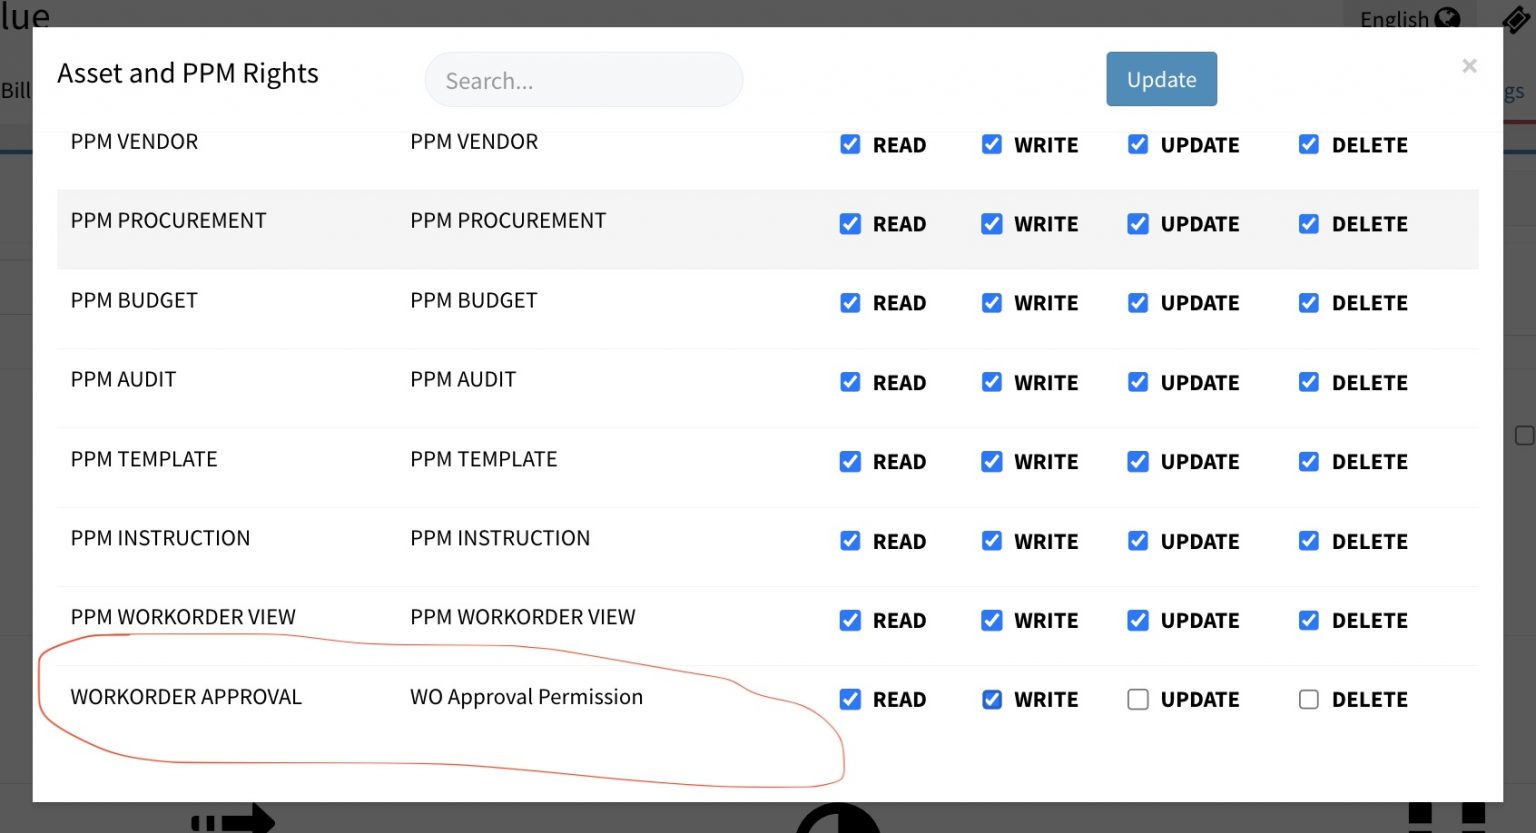Disable UPDATE for PPM Procurement
The image size is (1536, 833).
(x=1138, y=224)
